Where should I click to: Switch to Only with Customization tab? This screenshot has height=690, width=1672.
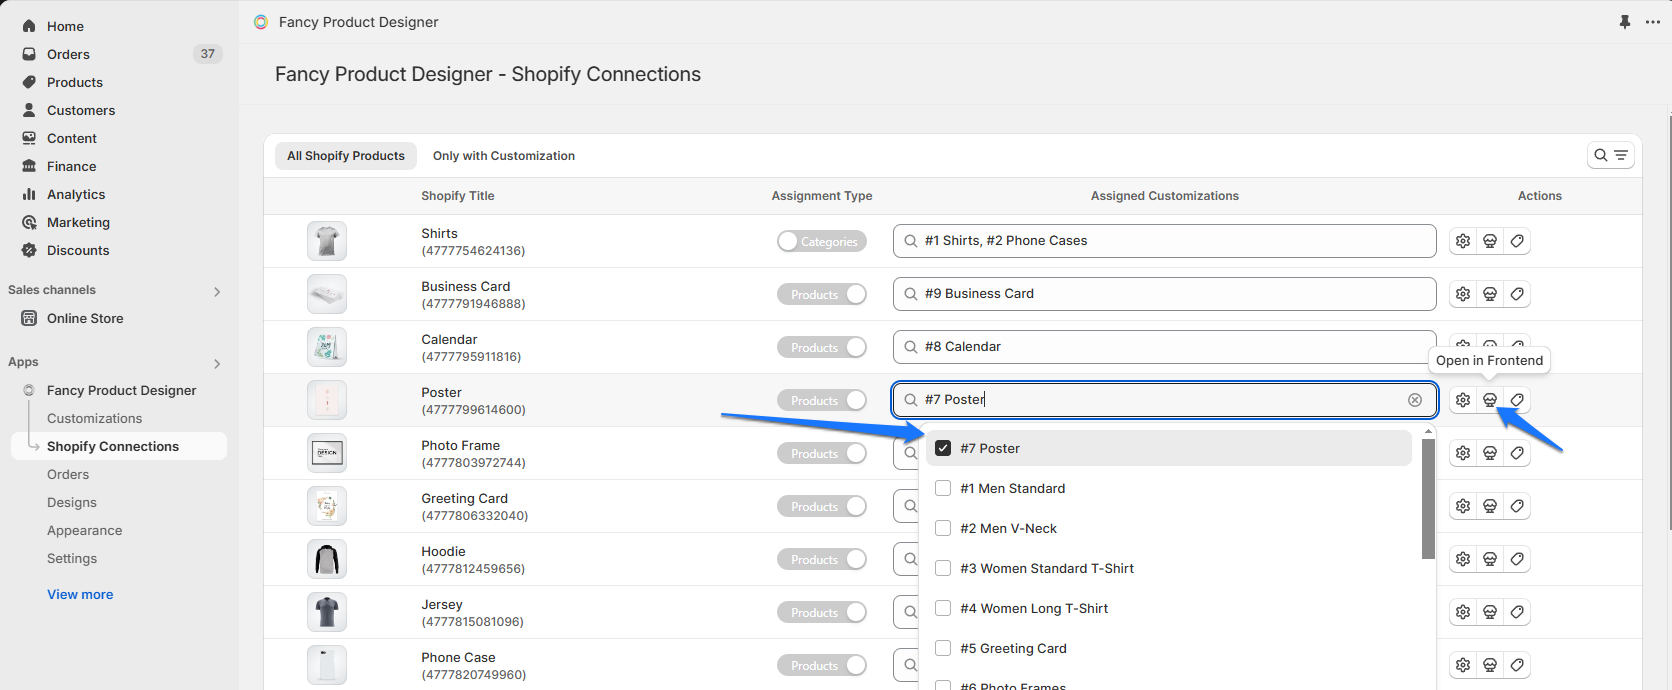[x=504, y=155]
